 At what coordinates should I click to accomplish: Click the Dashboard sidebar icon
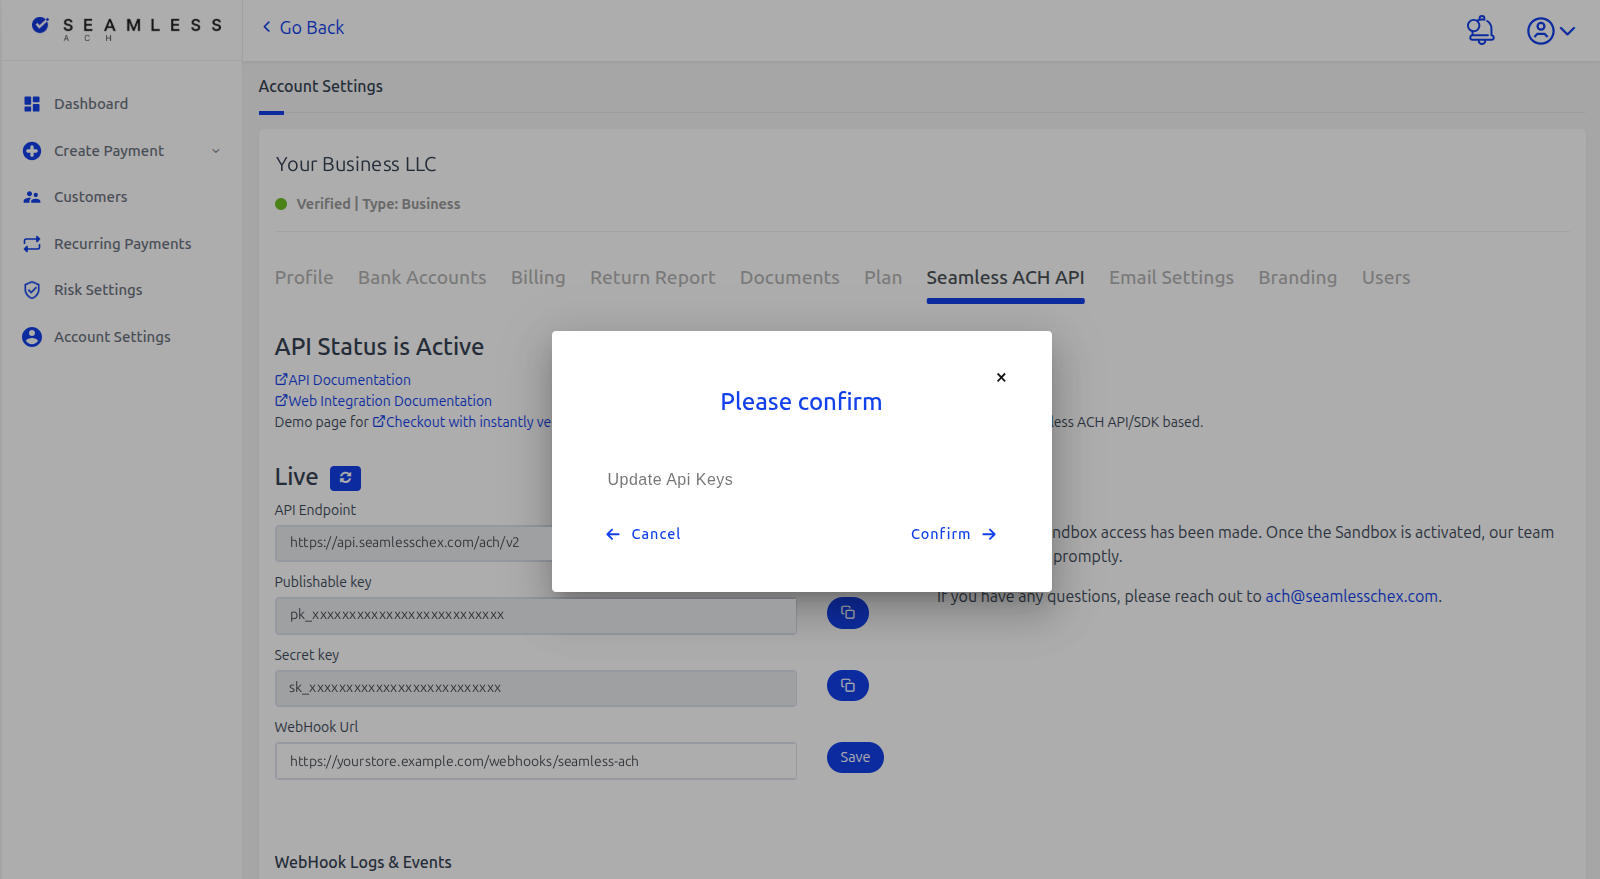32,104
